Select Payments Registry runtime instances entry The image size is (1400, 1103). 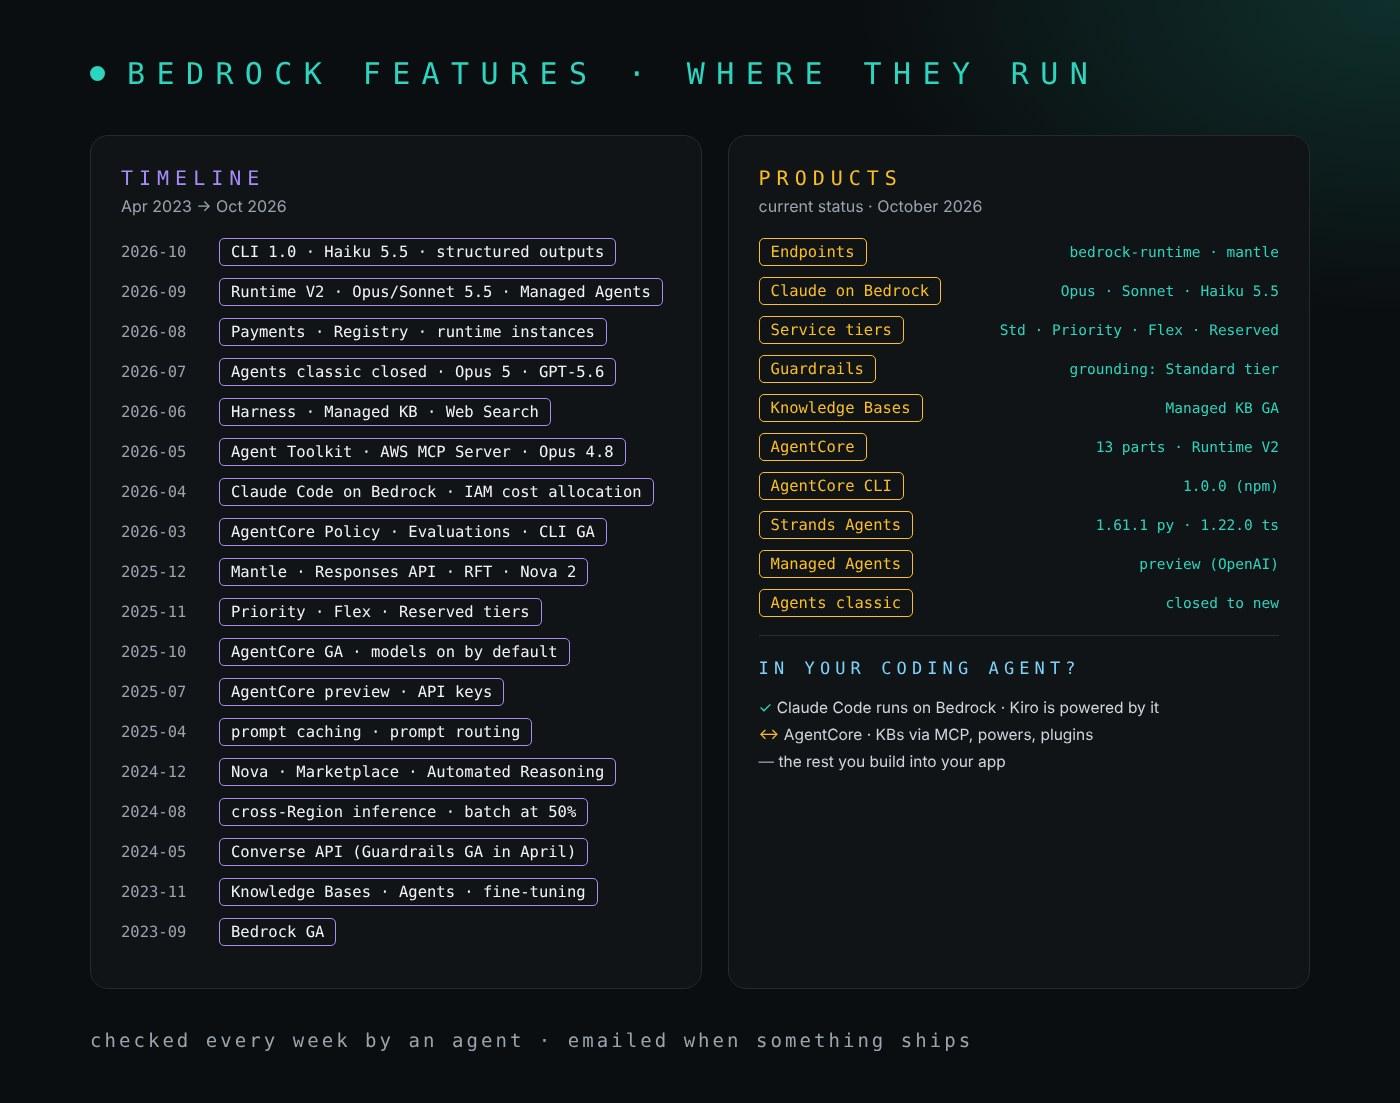coord(412,332)
